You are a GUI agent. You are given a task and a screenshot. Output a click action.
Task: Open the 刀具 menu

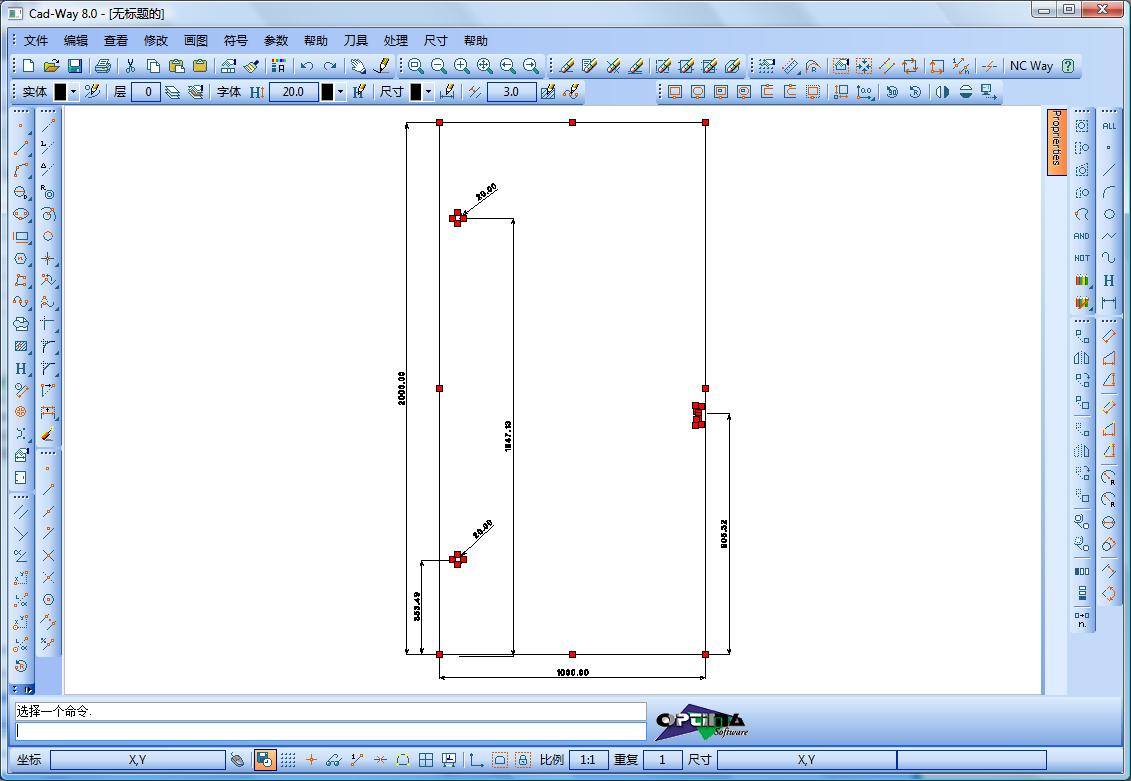pyautogui.click(x=356, y=41)
